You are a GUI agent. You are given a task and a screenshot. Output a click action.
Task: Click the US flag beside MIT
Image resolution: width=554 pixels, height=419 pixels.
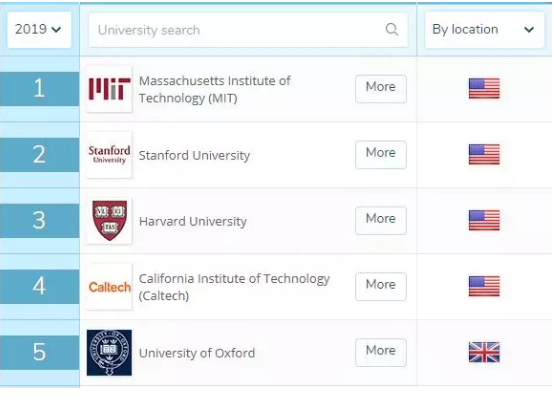(484, 88)
